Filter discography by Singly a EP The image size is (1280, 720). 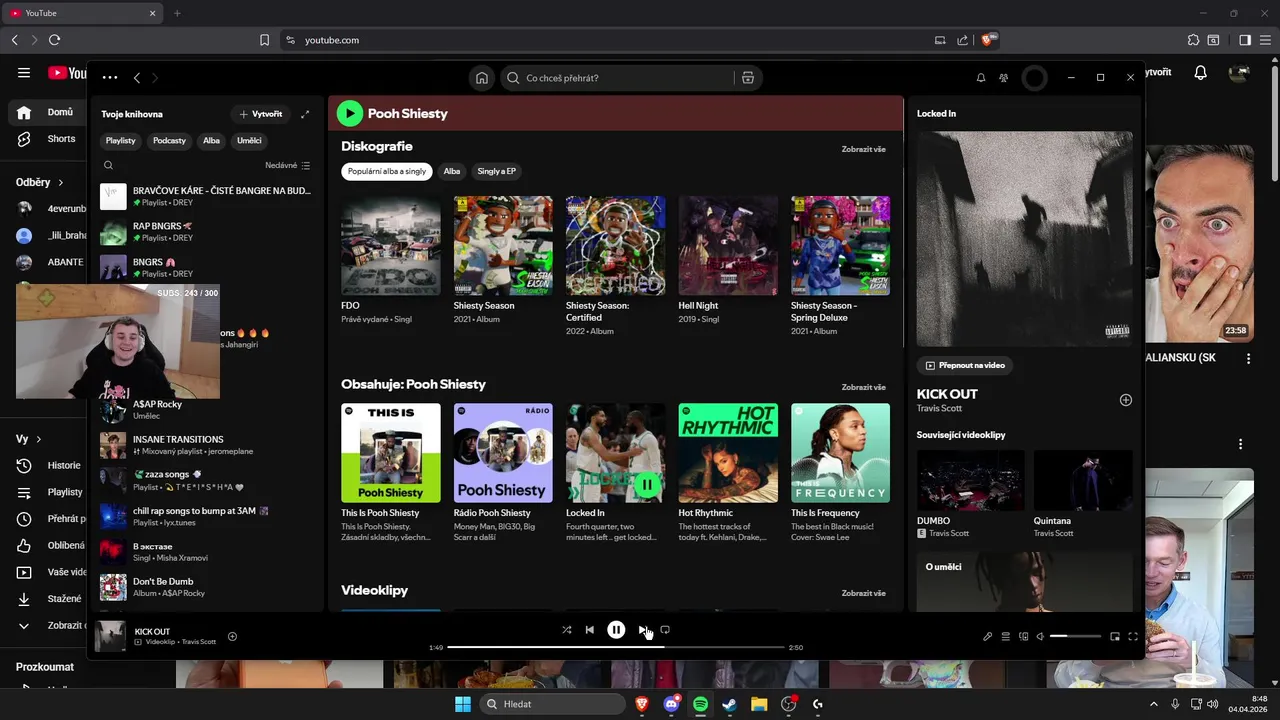tap(496, 171)
